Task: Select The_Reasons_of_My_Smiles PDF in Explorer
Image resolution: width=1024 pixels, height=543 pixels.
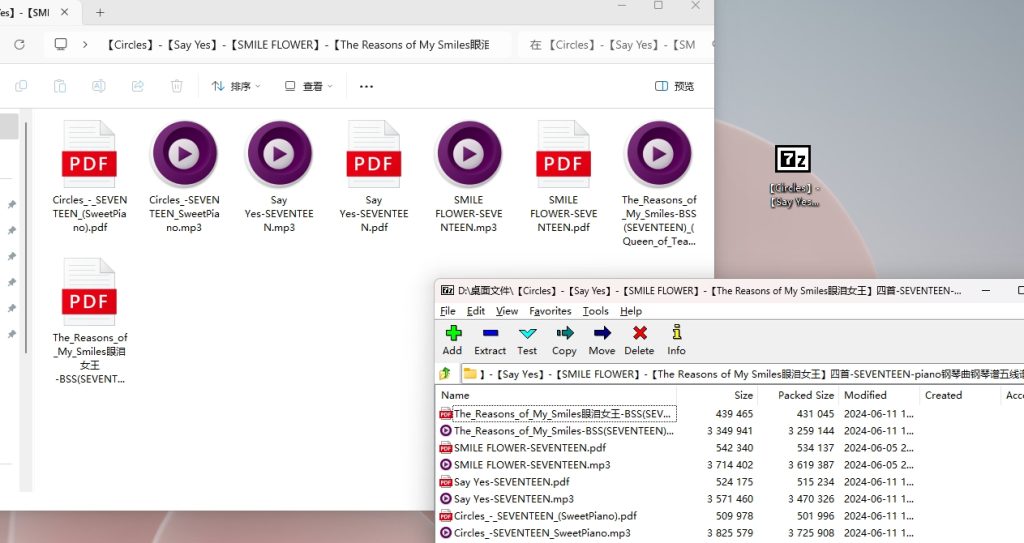Action: [89, 320]
